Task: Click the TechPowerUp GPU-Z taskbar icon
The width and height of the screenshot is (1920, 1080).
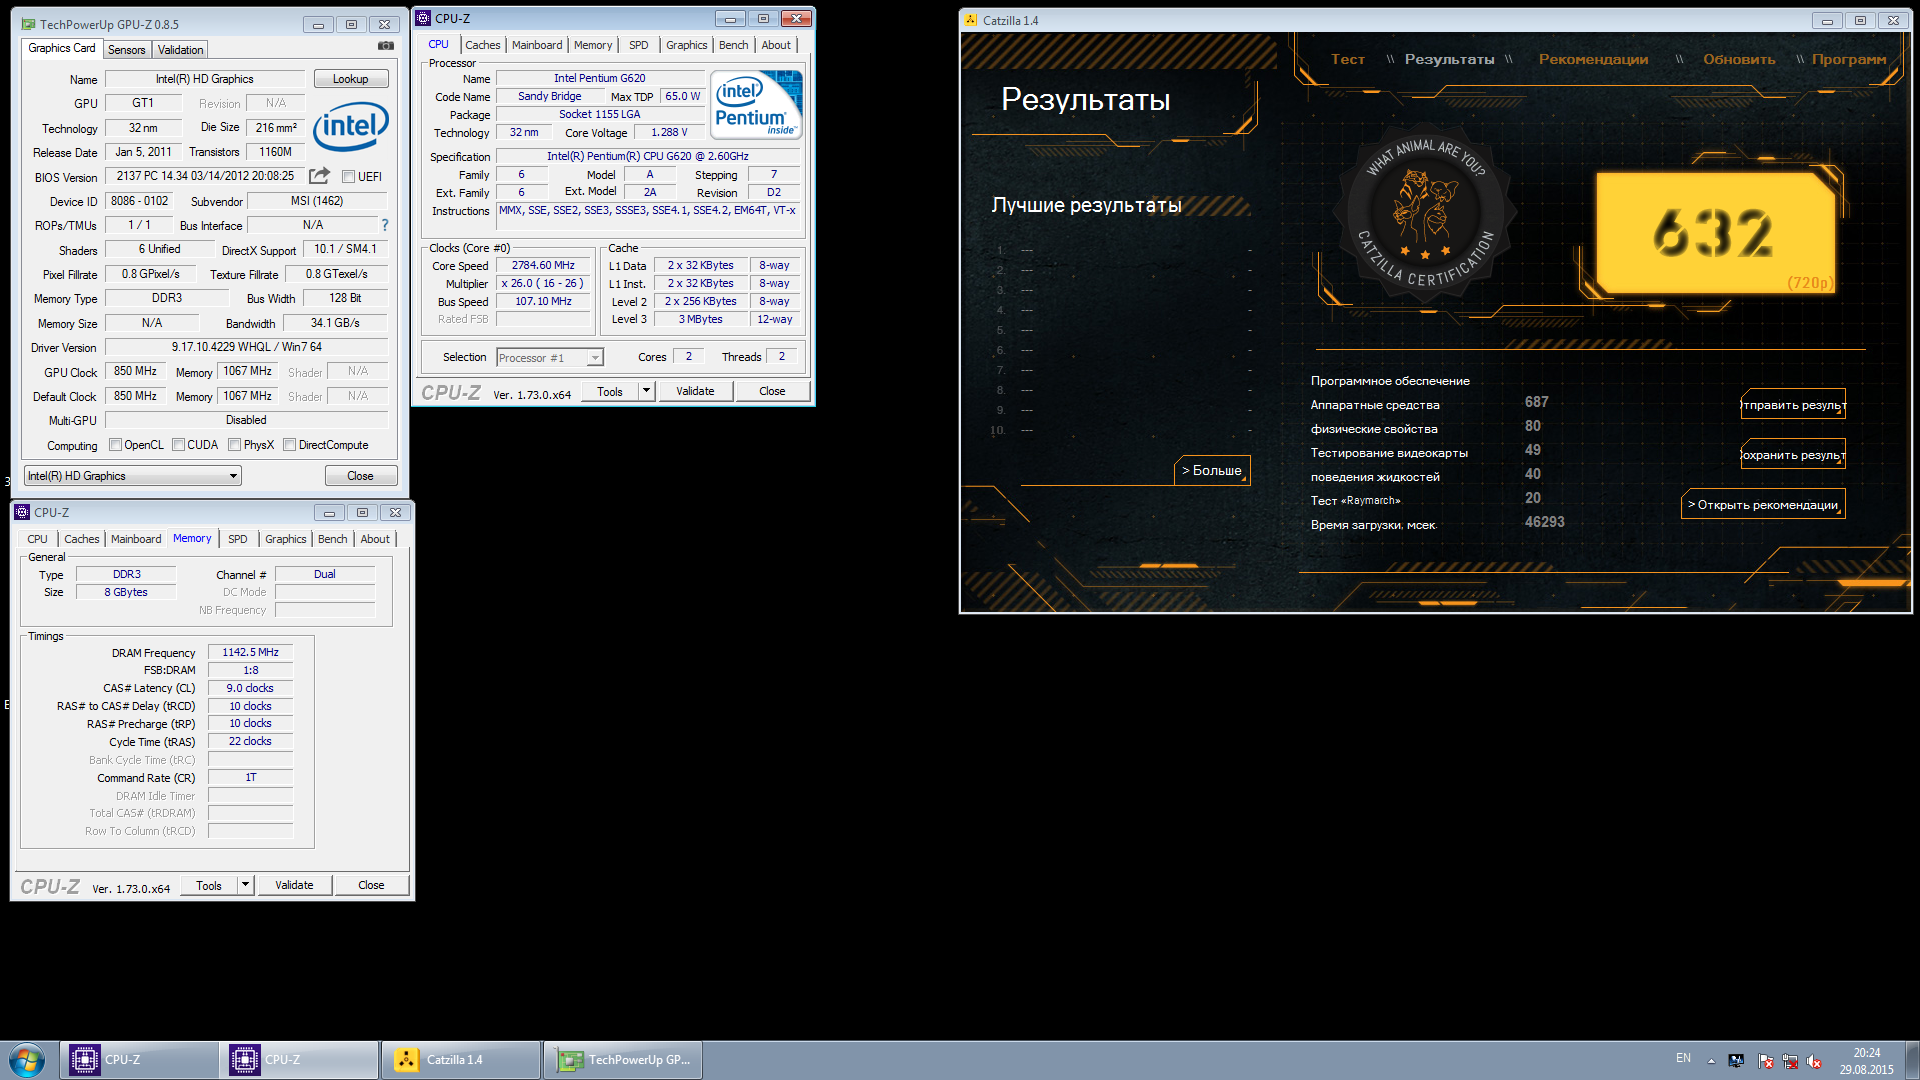Action: click(x=570, y=1060)
